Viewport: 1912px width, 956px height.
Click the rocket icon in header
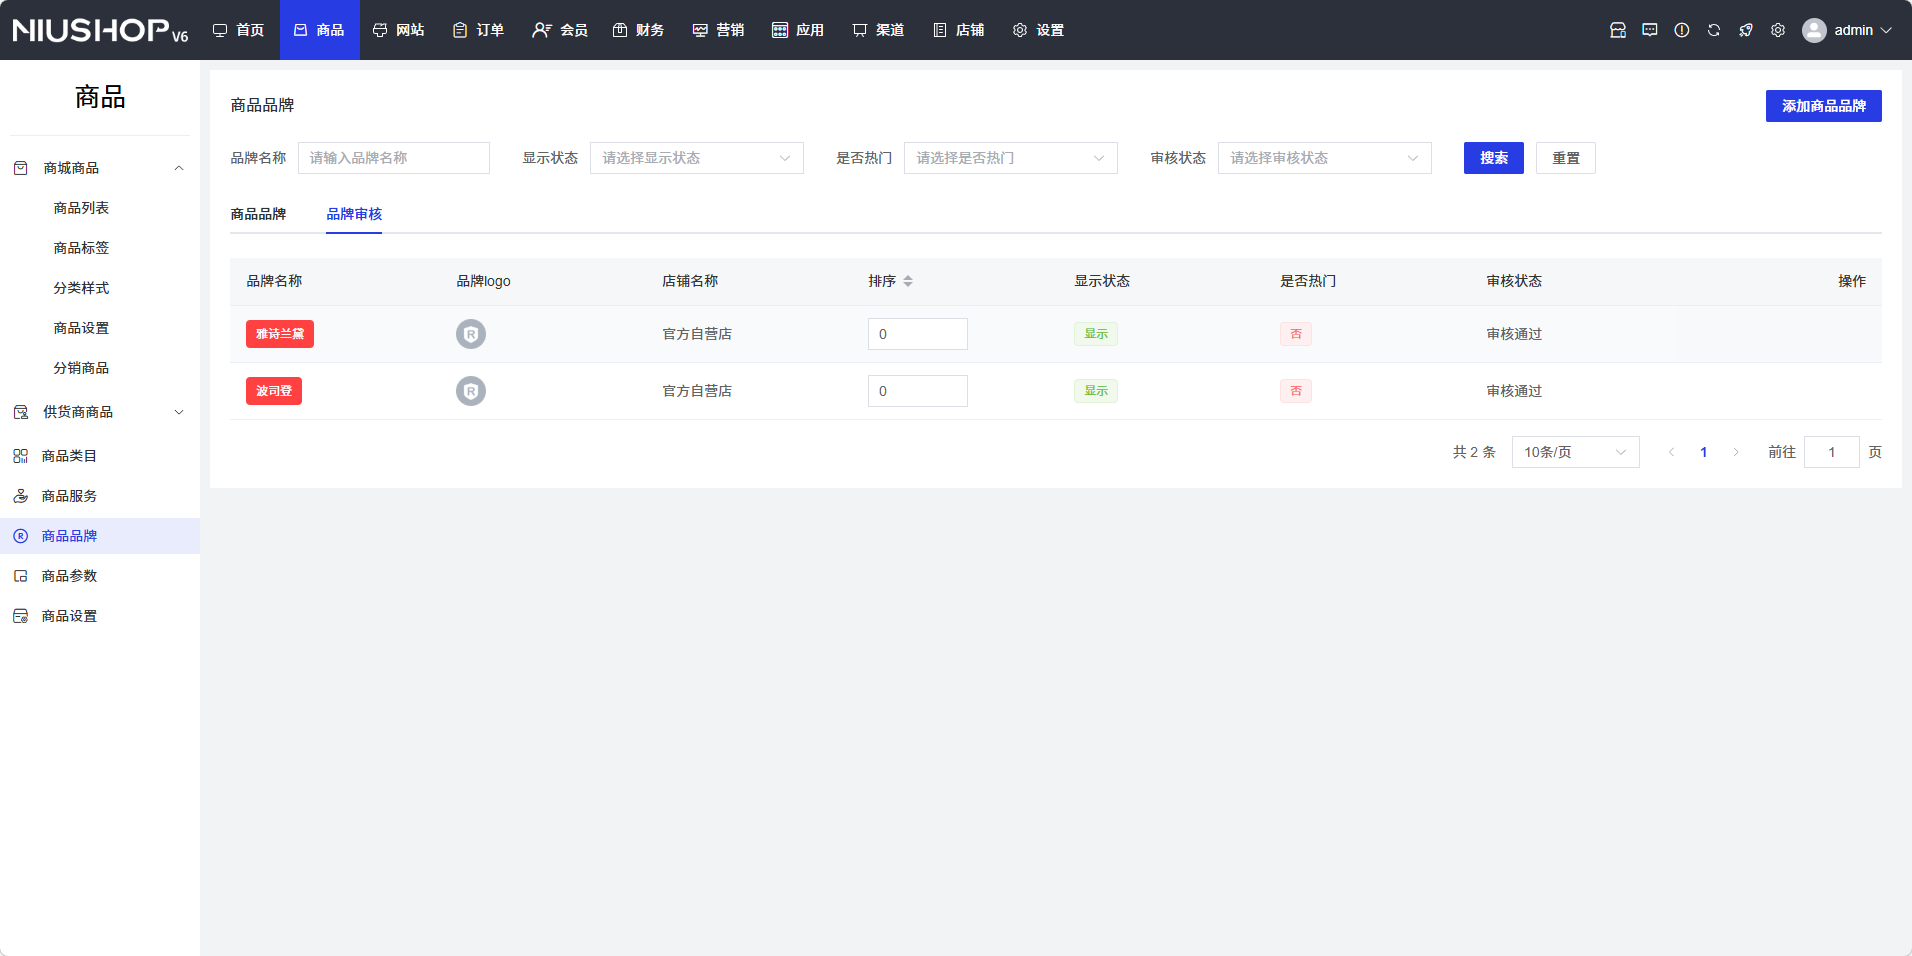tap(1745, 30)
